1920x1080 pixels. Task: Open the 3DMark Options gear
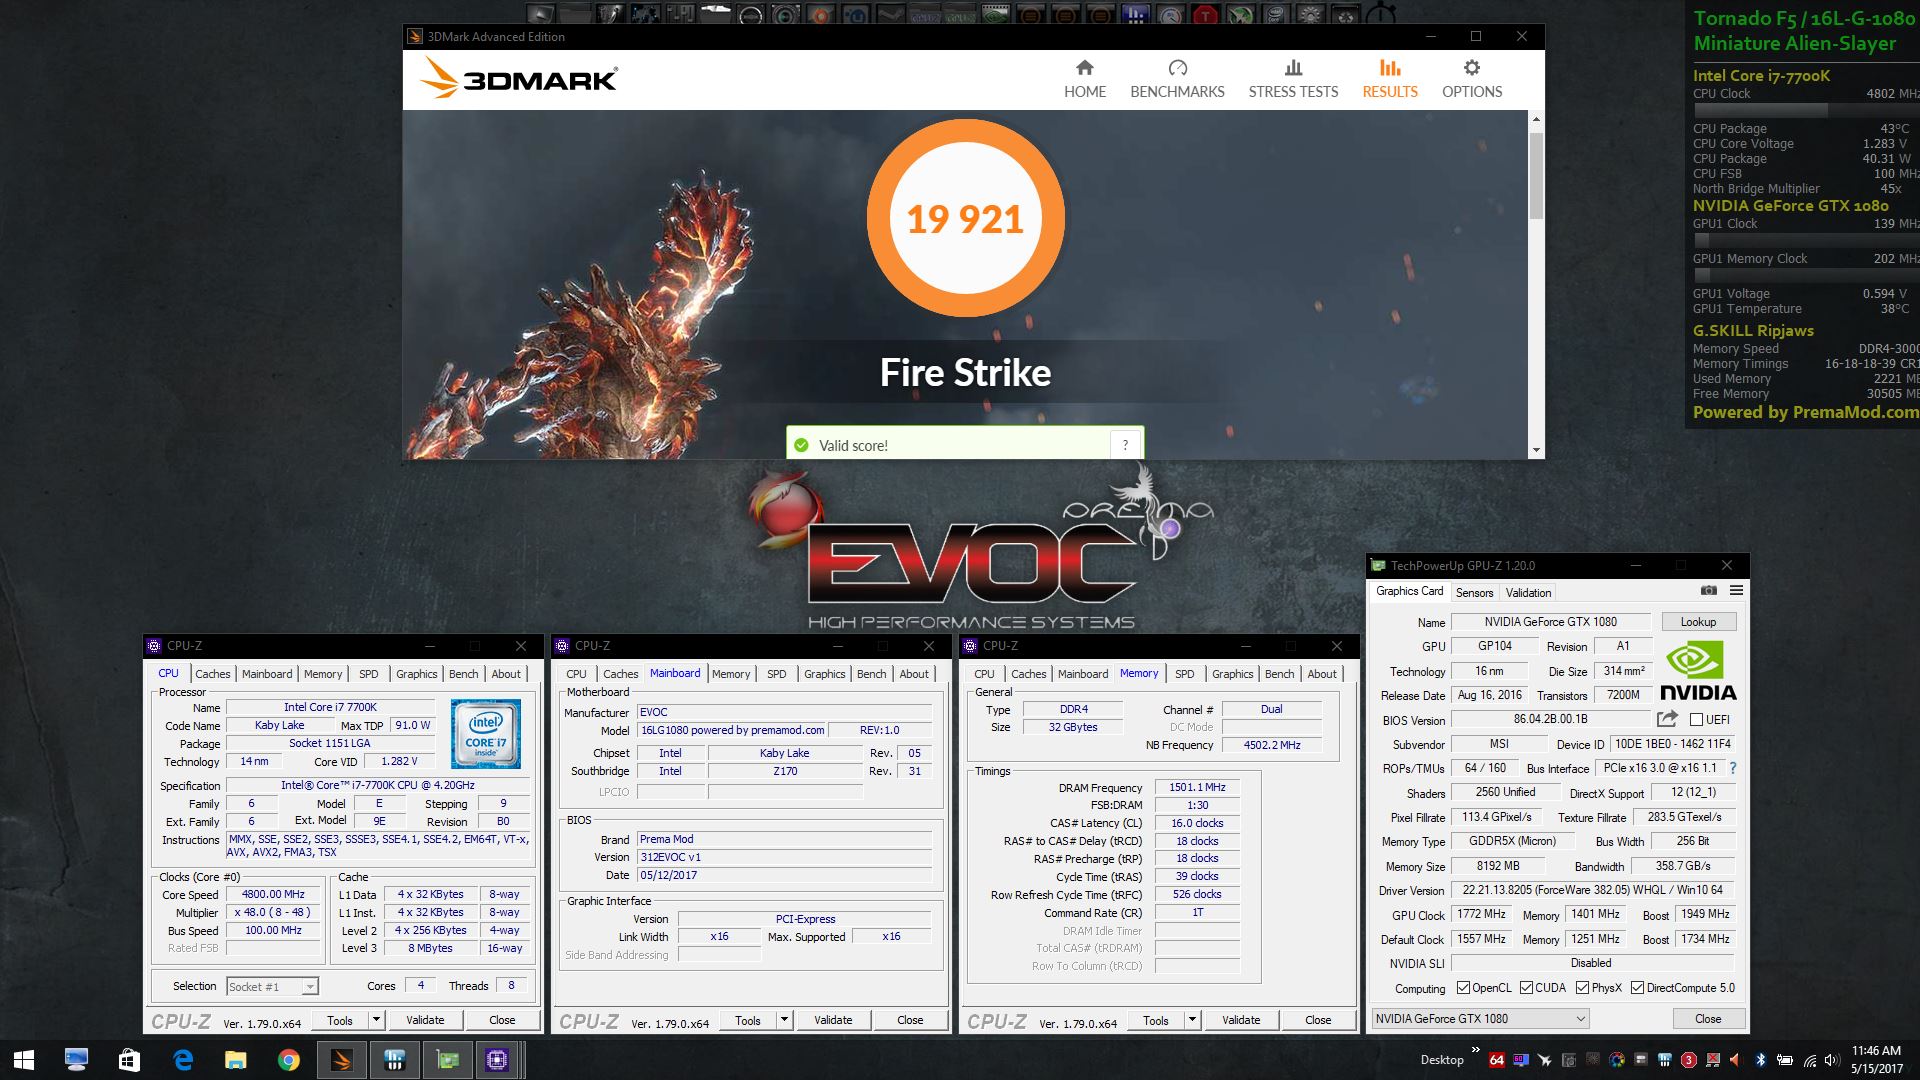point(1471,68)
